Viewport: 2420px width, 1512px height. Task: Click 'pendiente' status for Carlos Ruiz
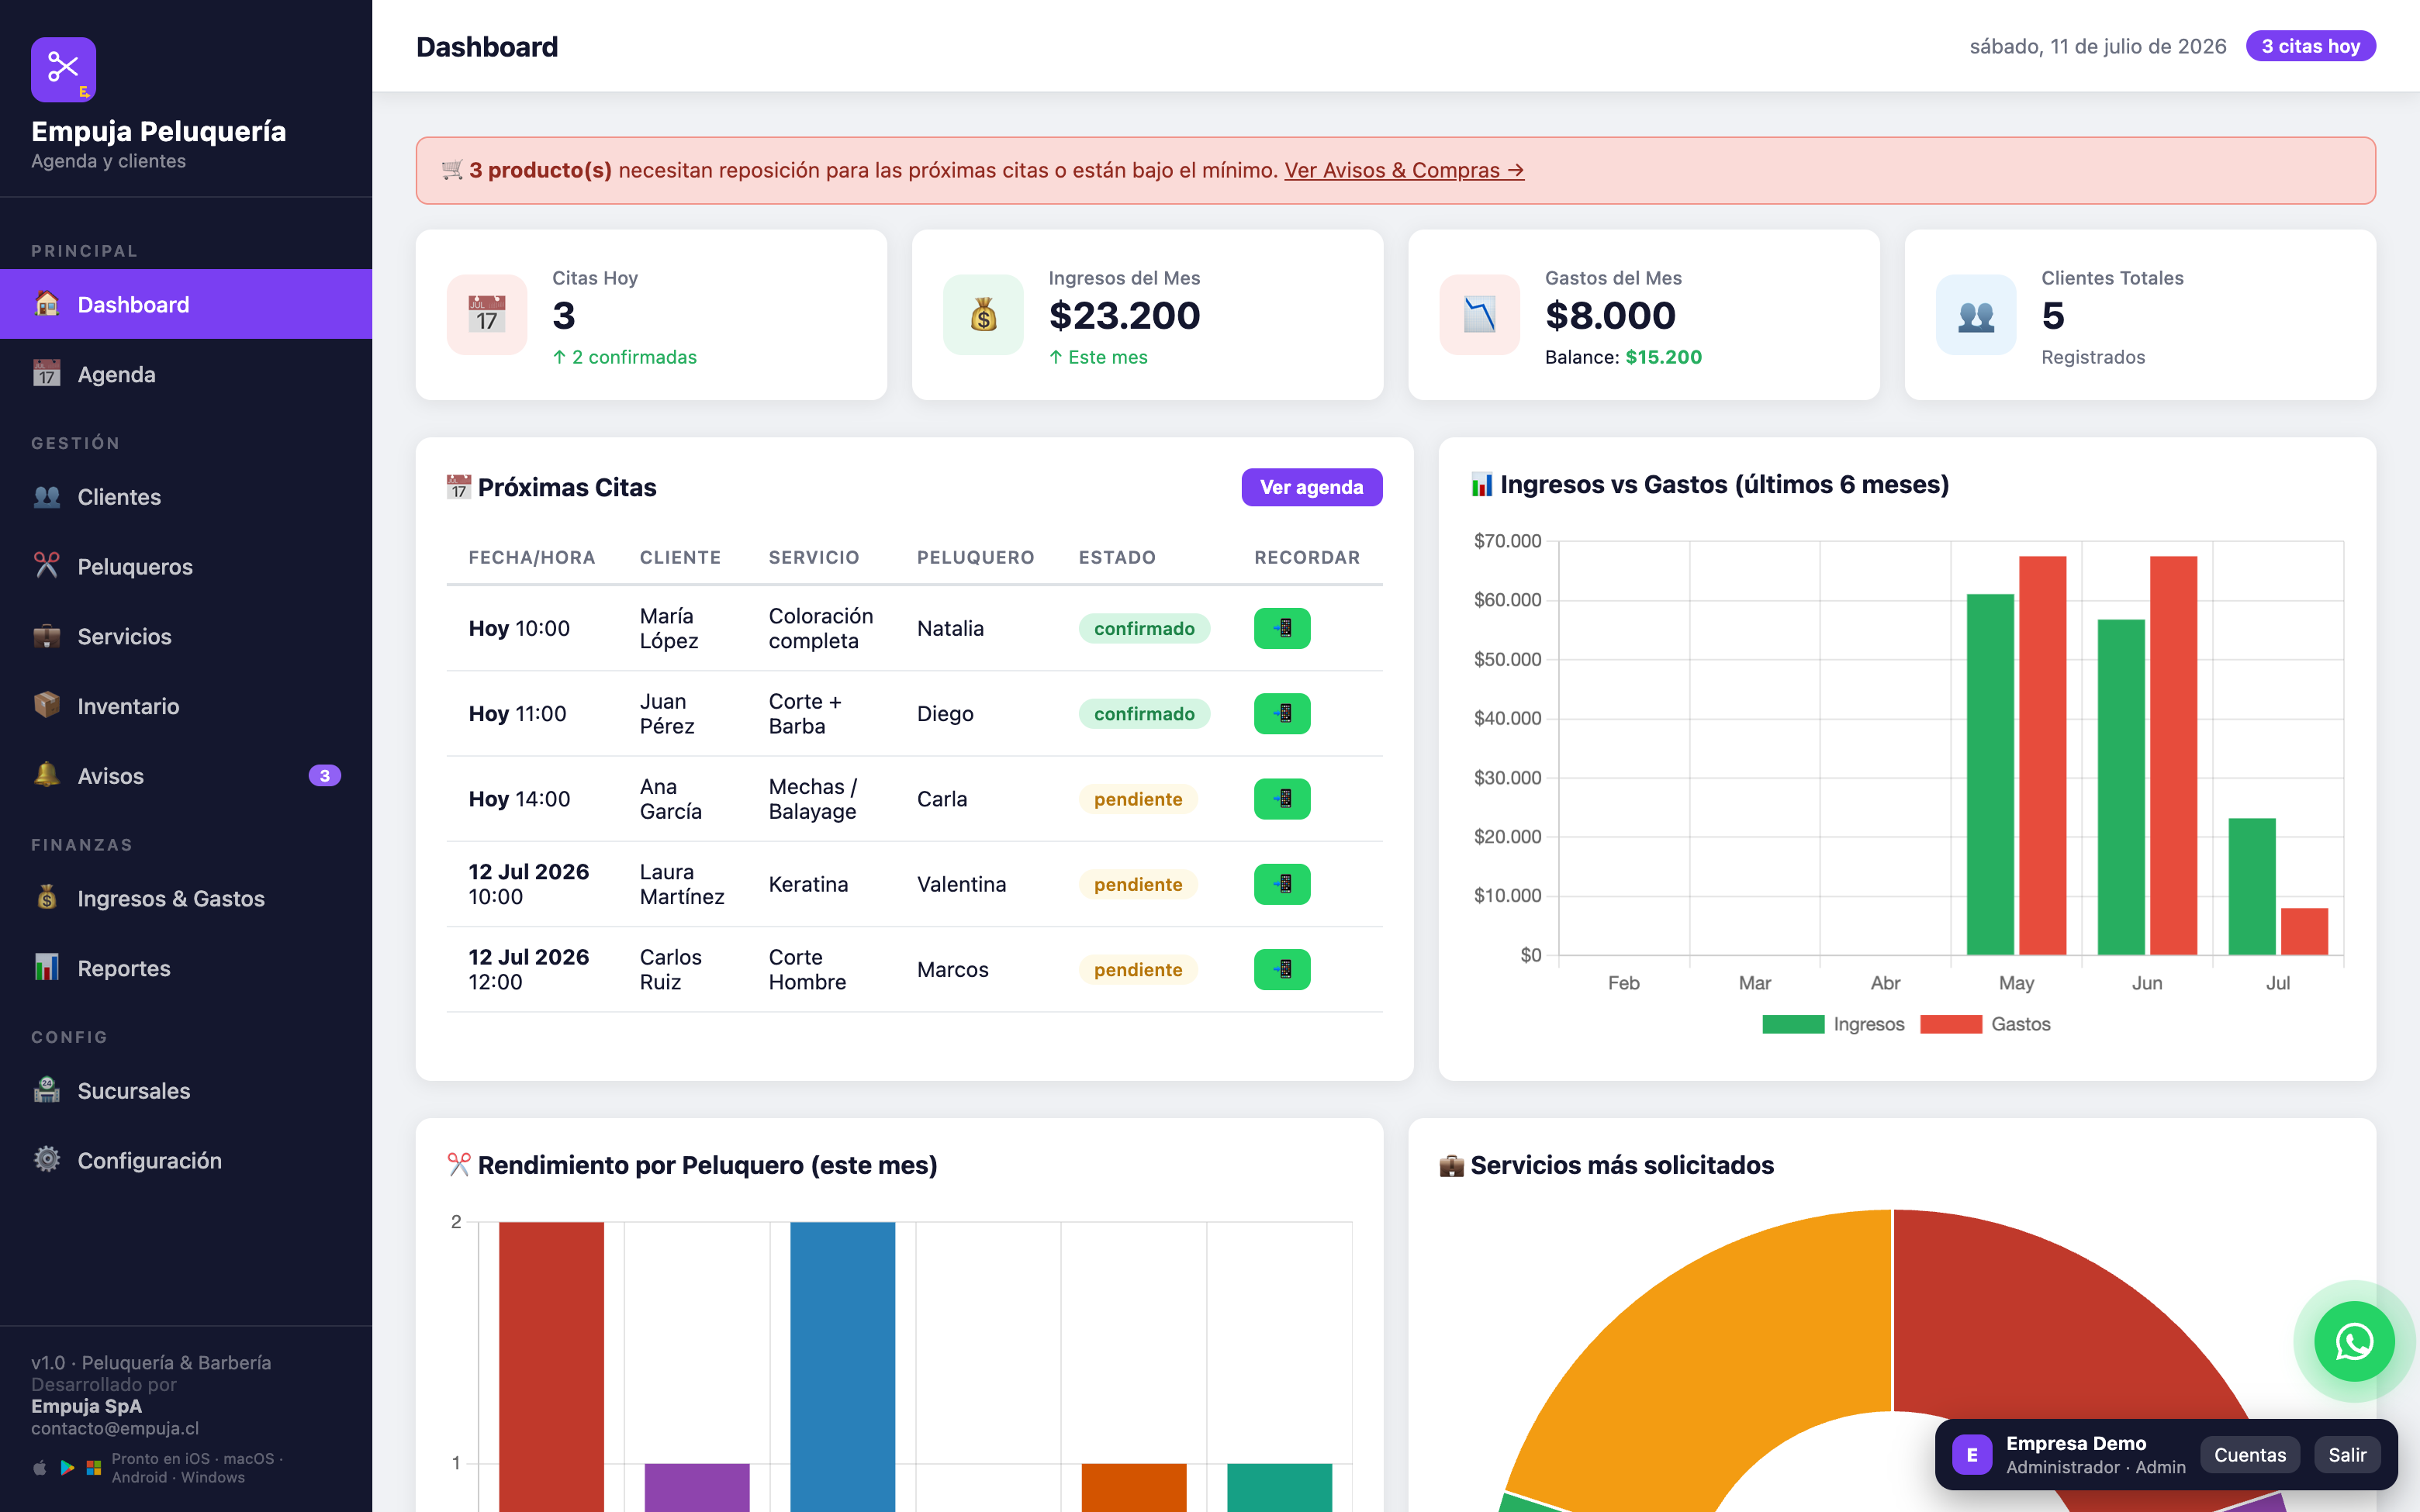tap(1138, 969)
